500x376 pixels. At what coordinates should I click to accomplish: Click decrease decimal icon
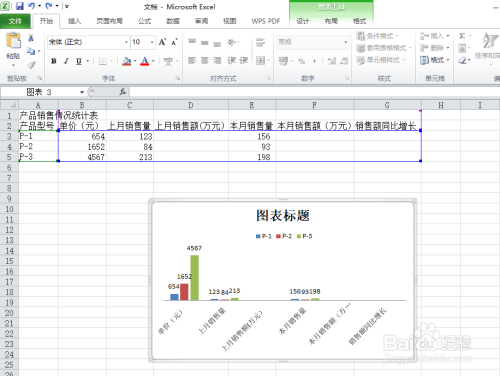pos(344,61)
